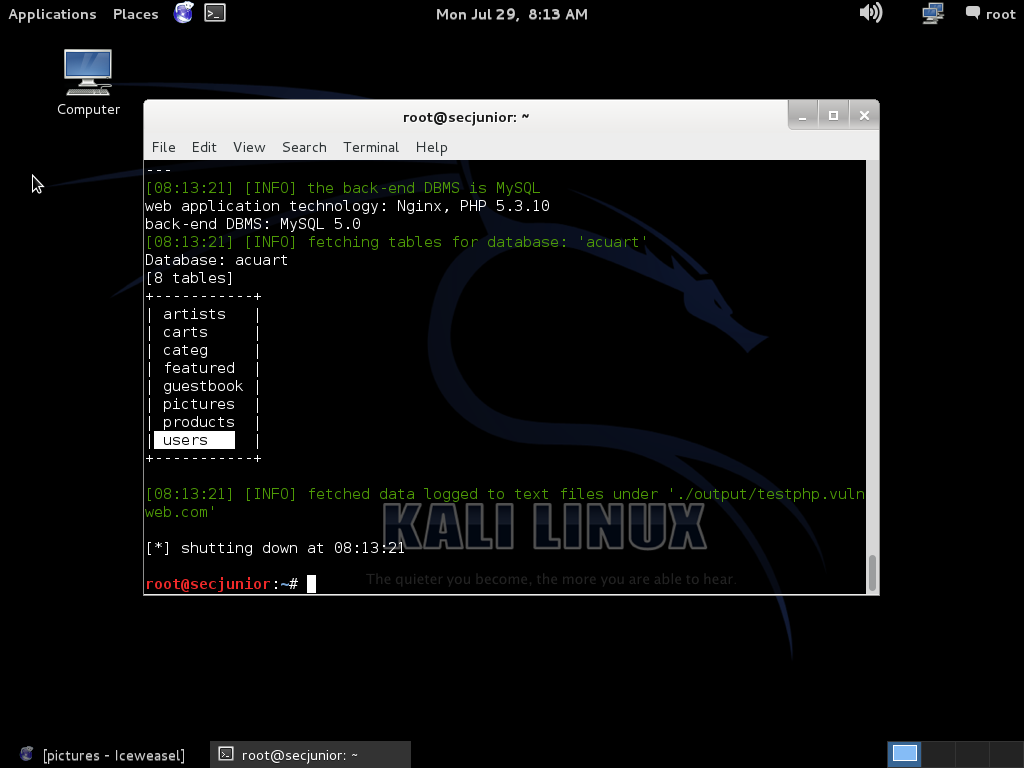Click 'the back-end DBMS is MySQL' line
Image resolution: width=1024 pixels, height=768 pixels.
coord(343,188)
